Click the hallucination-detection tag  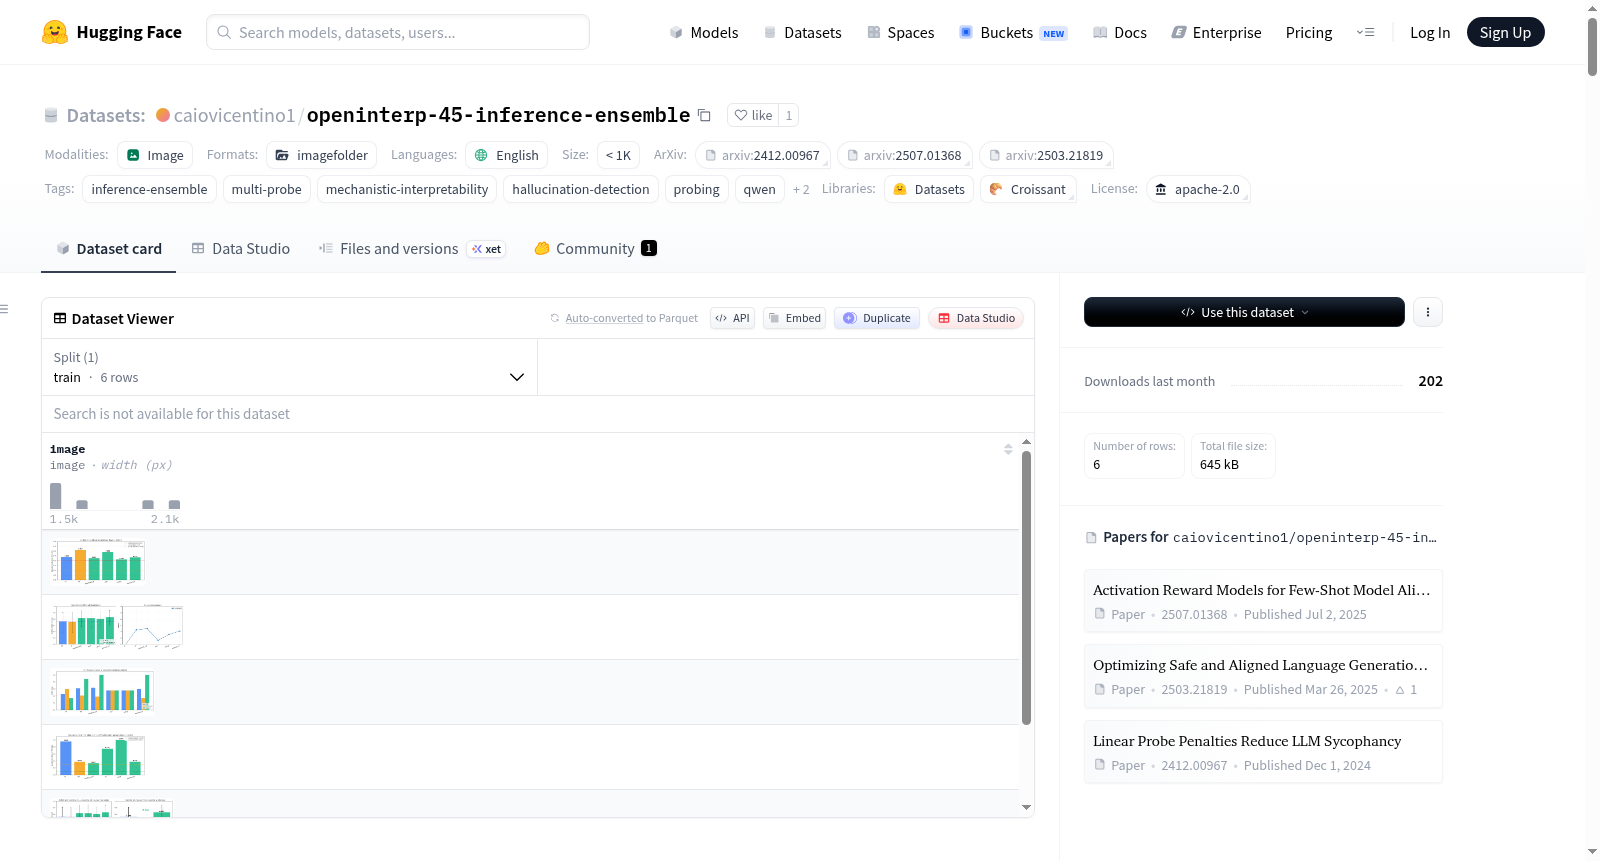point(581,189)
